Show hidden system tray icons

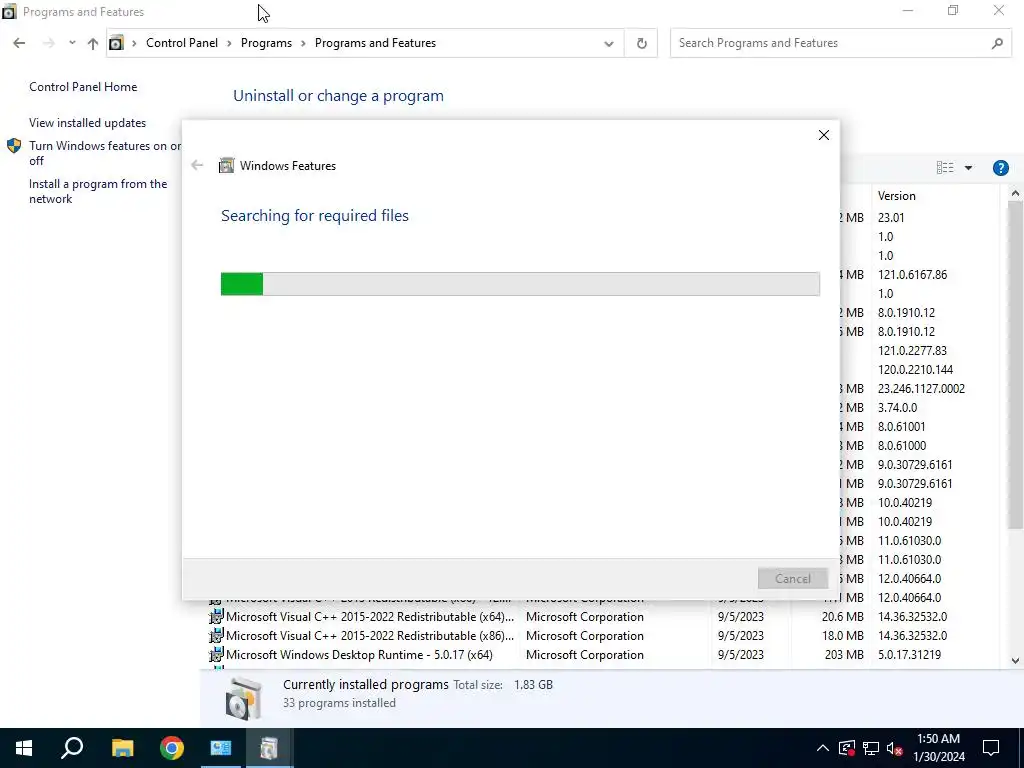(823, 748)
